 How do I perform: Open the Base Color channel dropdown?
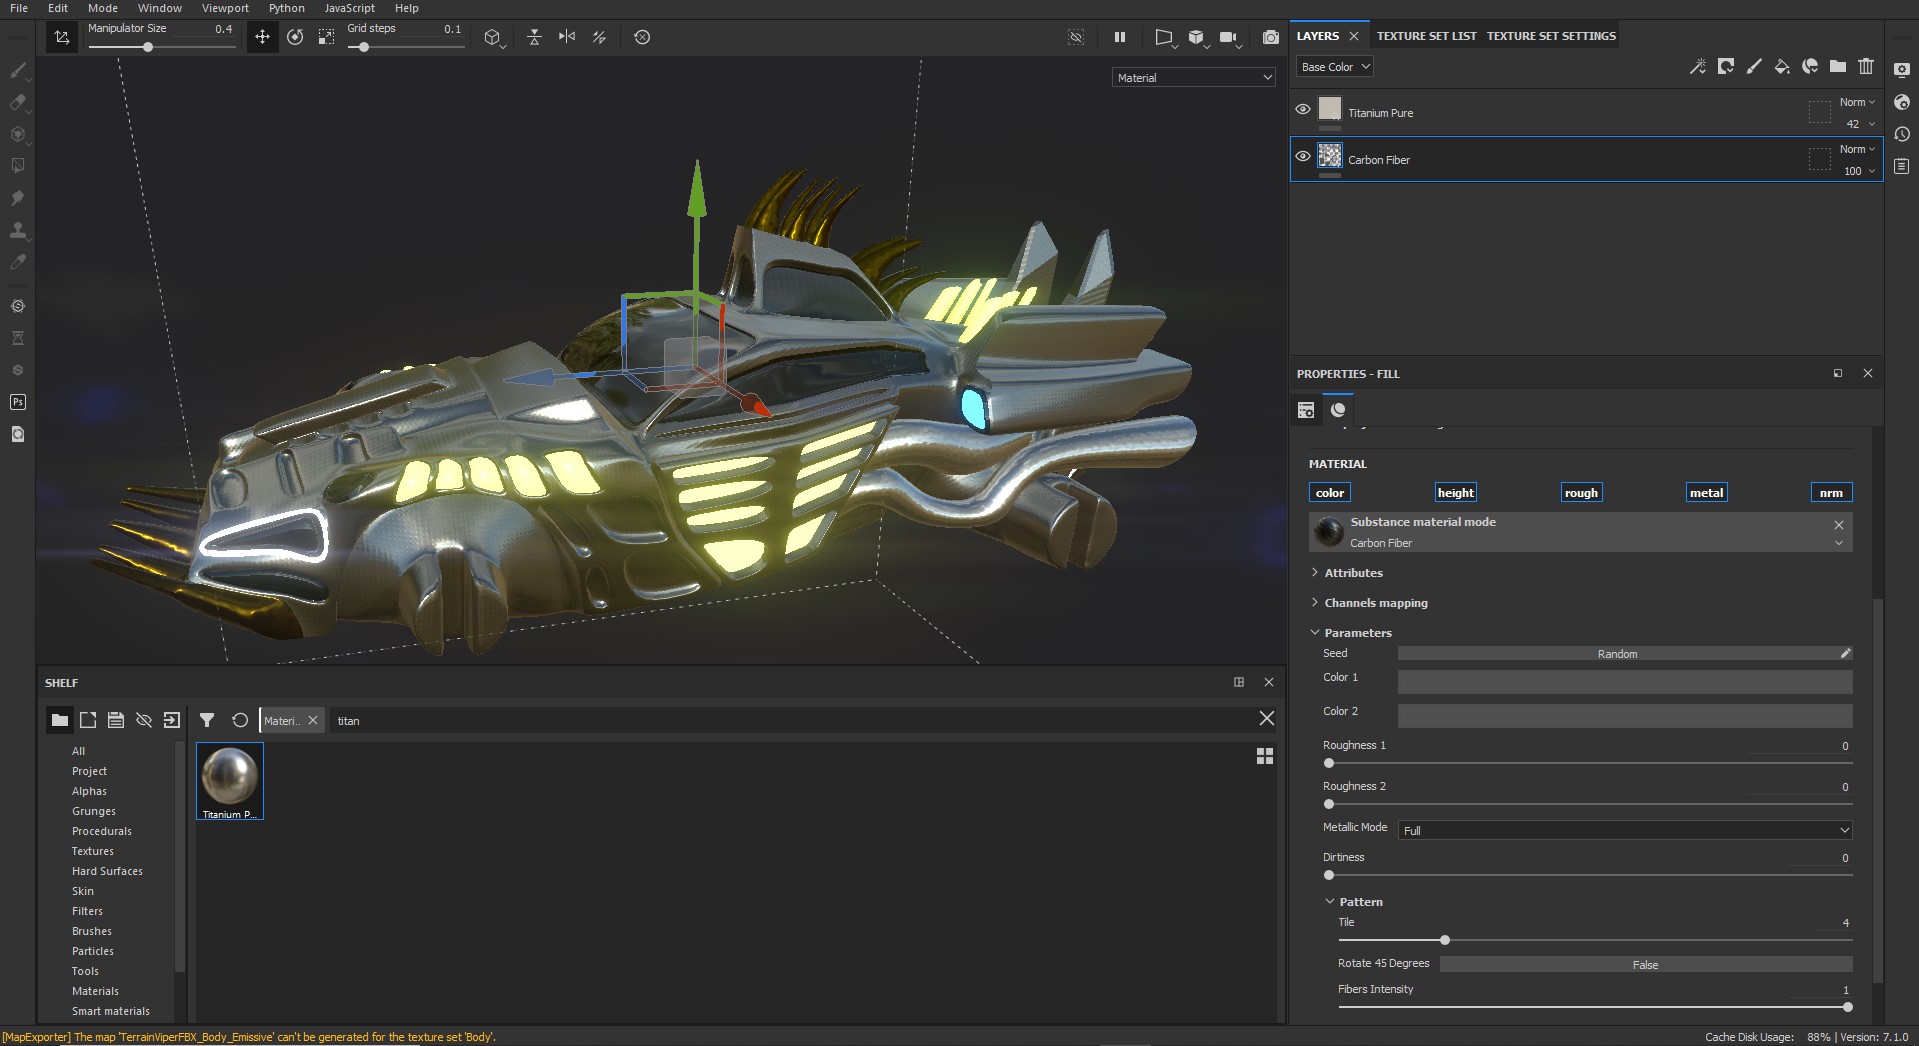click(x=1335, y=67)
